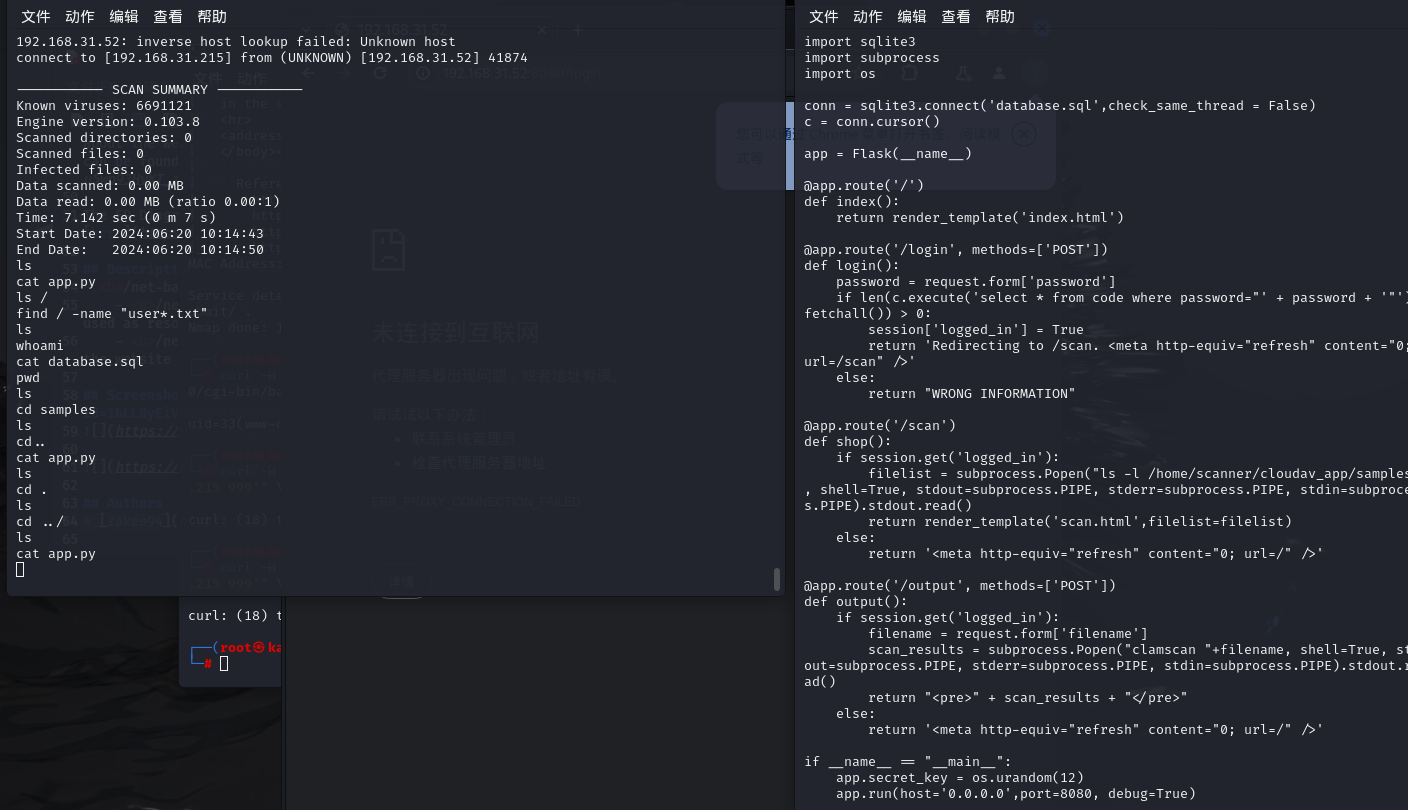The height and width of the screenshot is (810, 1408).
Task: Click the 'def index():' line
Action: 852,202
